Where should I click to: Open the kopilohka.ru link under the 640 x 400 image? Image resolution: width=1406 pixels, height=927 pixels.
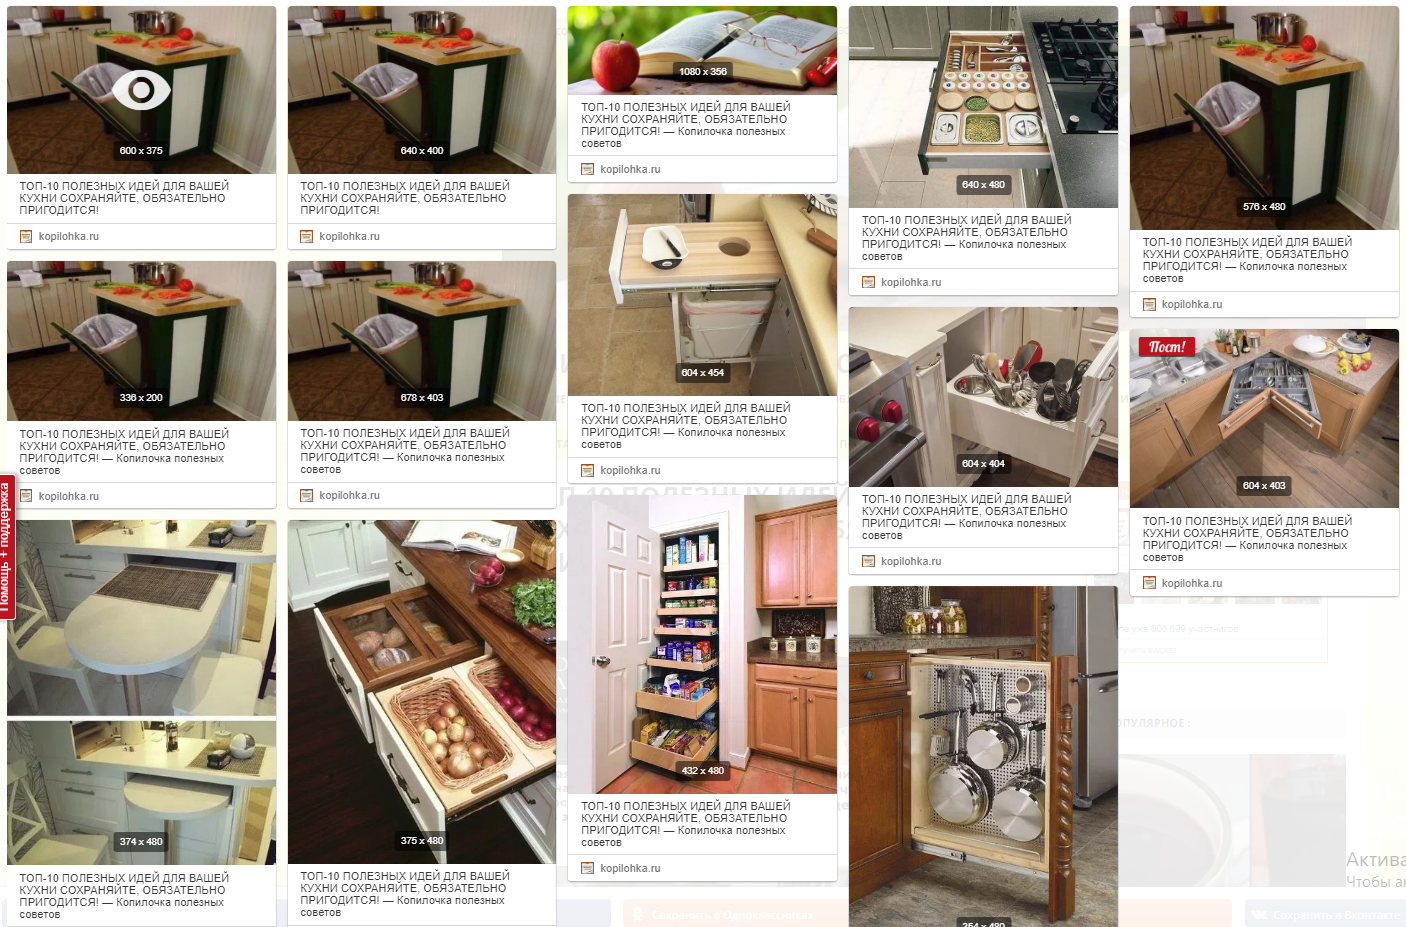coord(349,237)
